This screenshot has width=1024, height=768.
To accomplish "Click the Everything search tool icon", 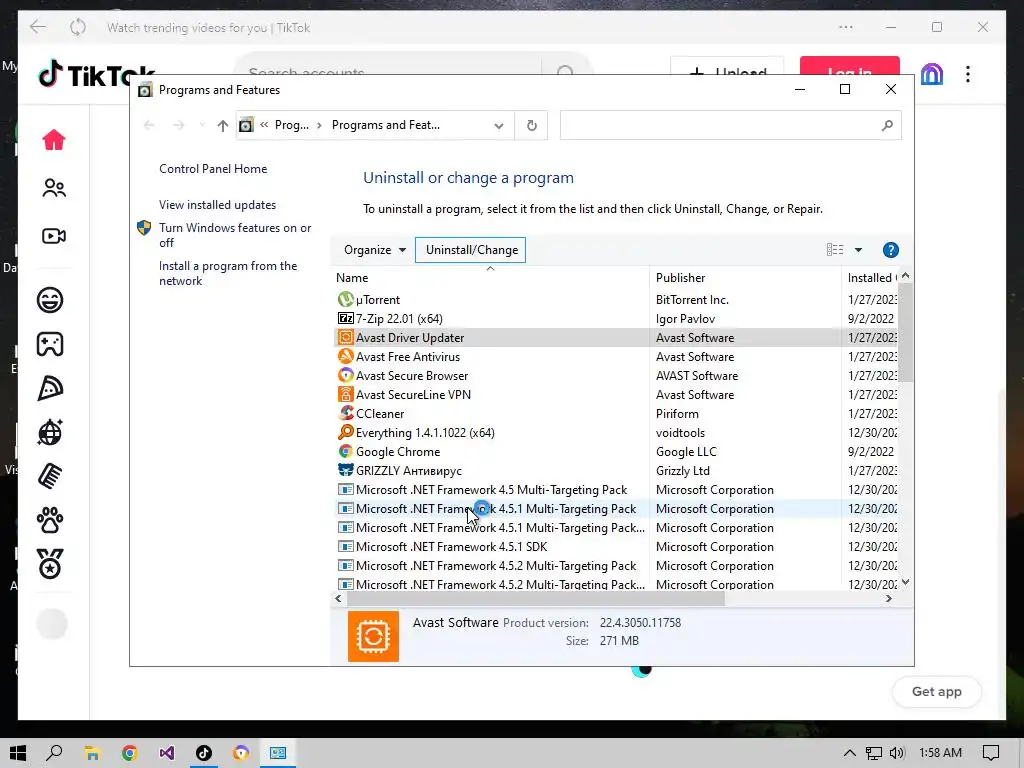I will pyautogui.click(x=345, y=432).
